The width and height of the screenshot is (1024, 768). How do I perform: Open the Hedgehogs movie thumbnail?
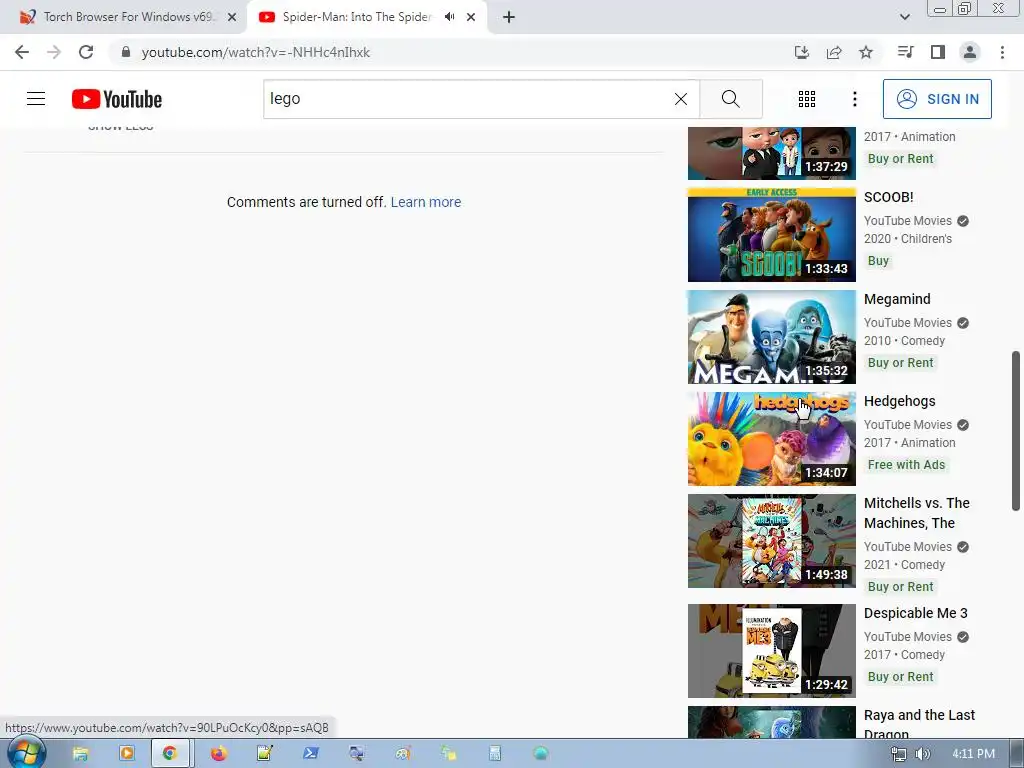pyautogui.click(x=771, y=439)
